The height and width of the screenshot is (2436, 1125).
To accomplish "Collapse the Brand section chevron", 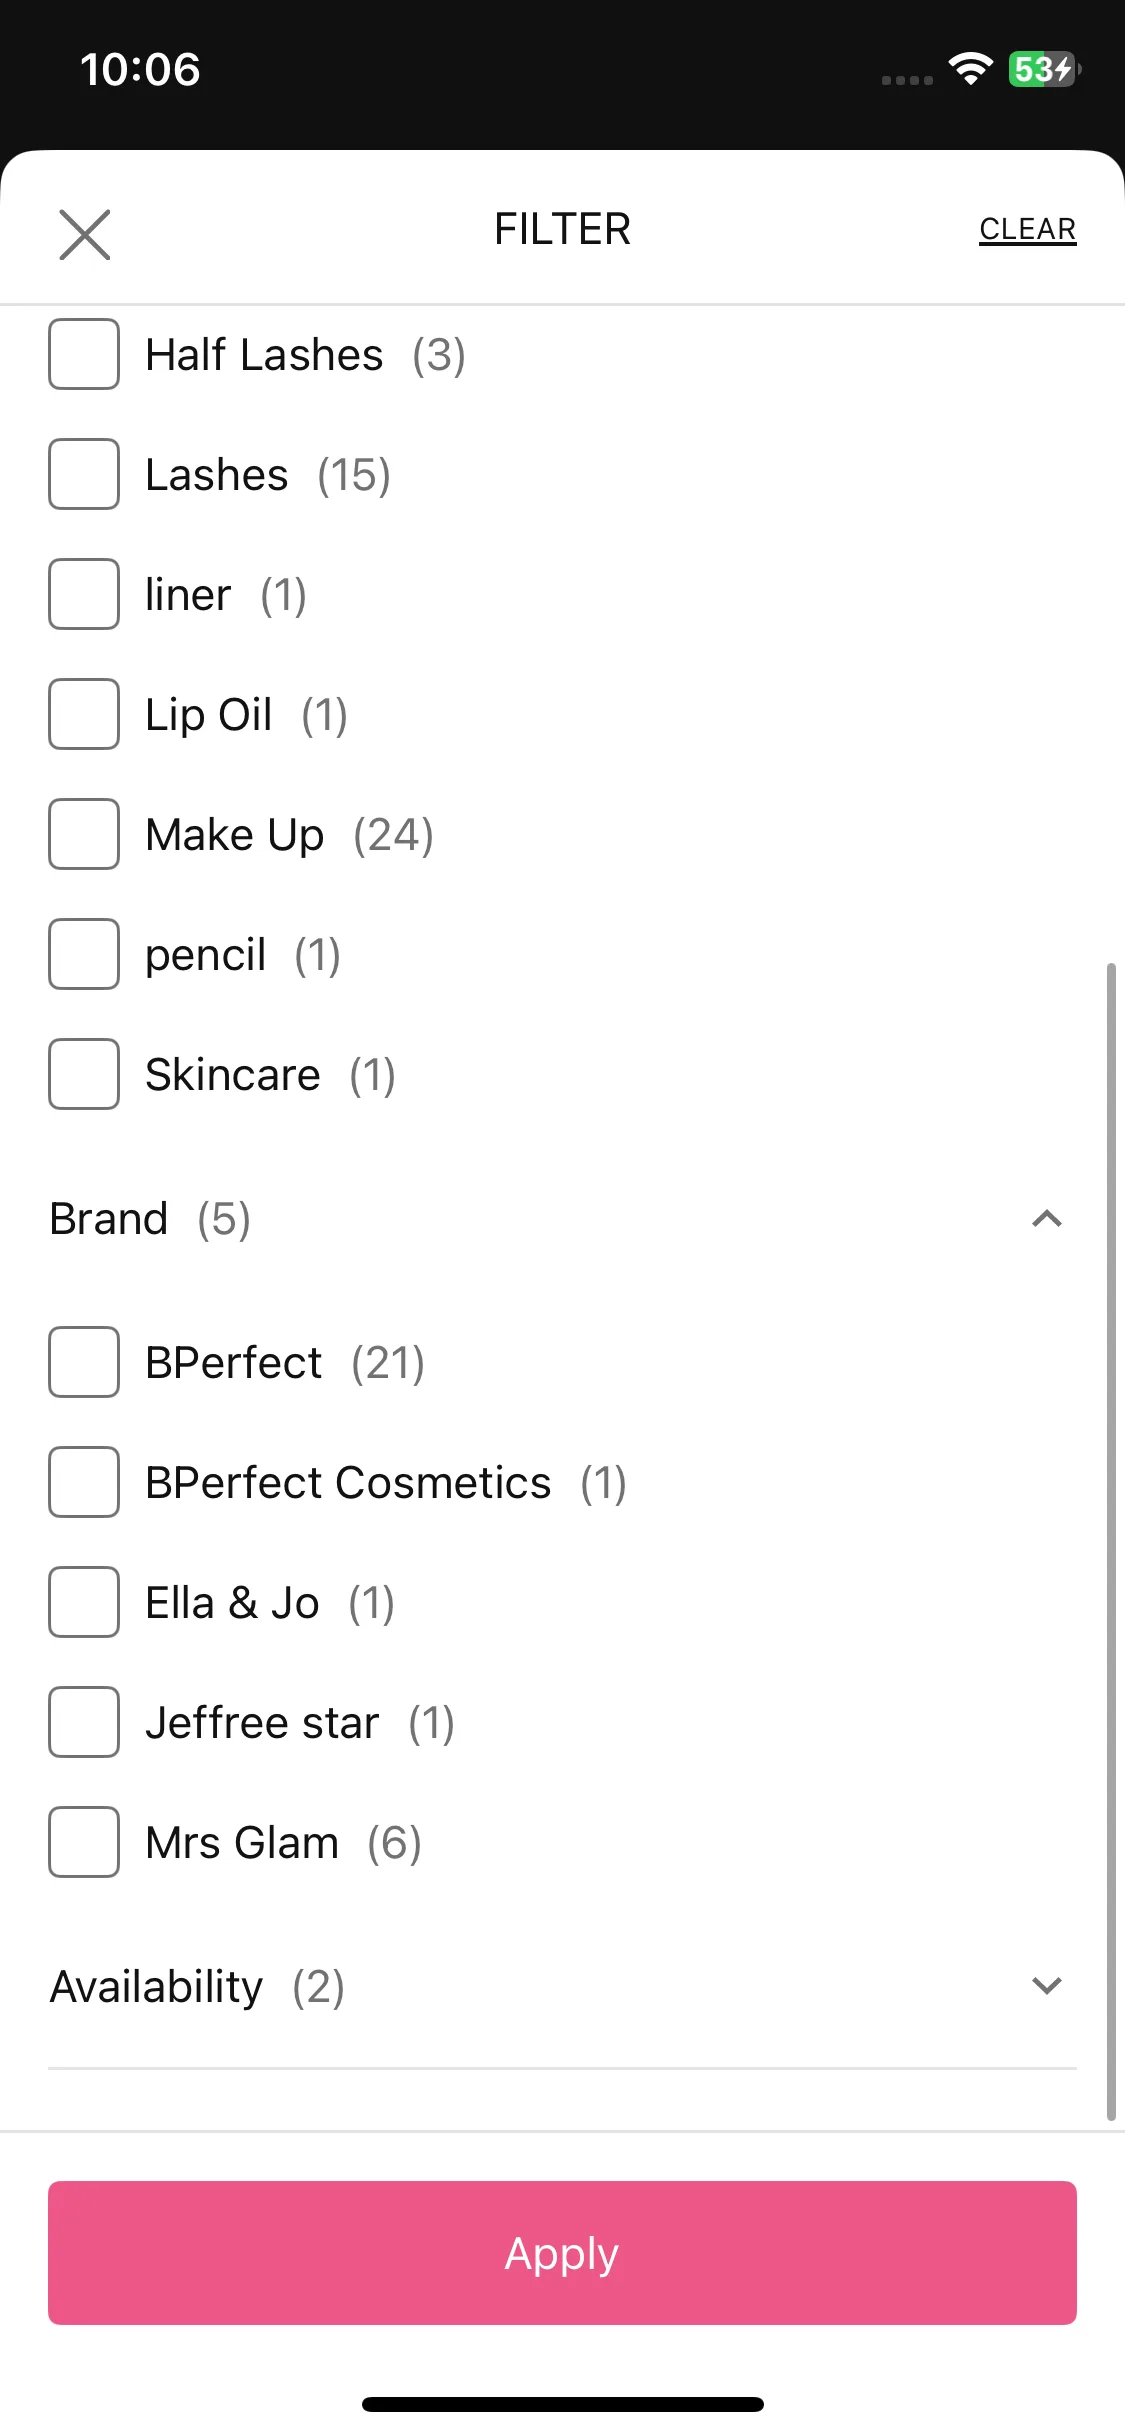I will [x=1046, y=1218].
